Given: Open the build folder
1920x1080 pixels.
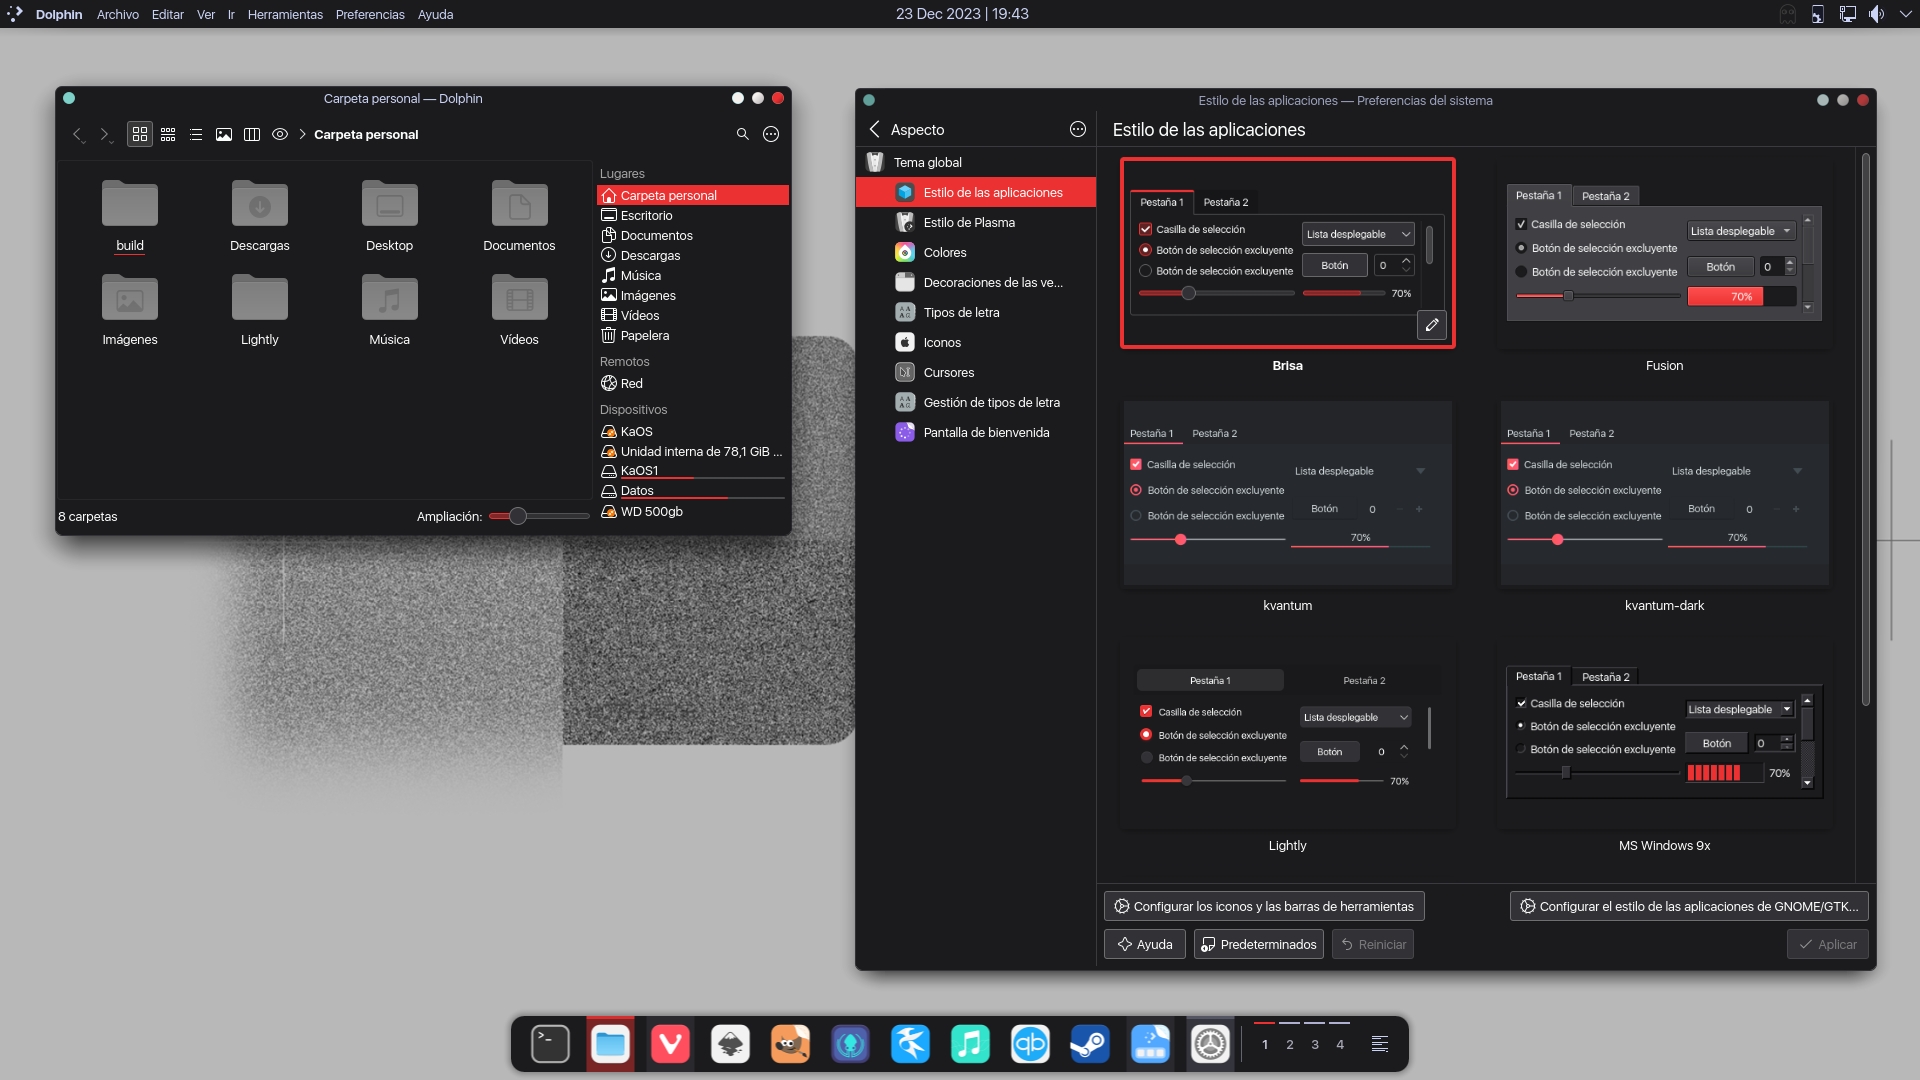Looking at the screenshot, I should (x=130, y=216).
